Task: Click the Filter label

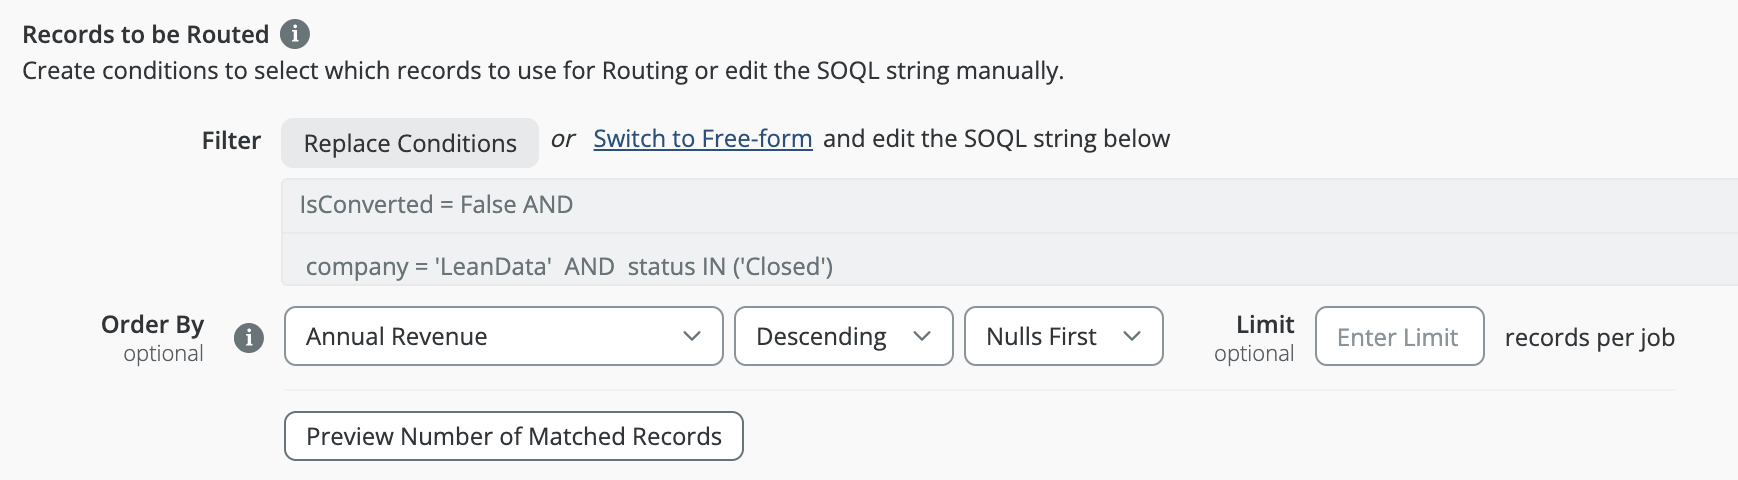Action: 231,141
